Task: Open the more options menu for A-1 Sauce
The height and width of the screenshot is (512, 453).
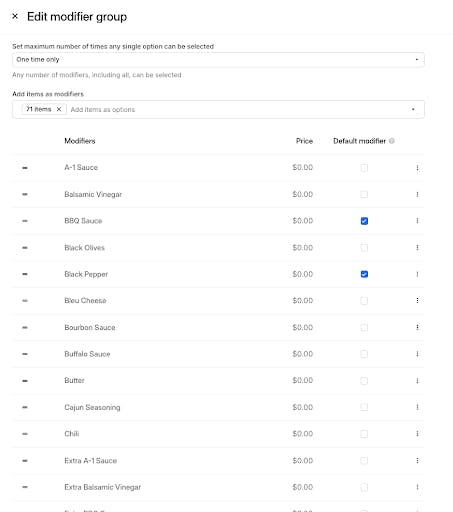Action: point(417,168)
